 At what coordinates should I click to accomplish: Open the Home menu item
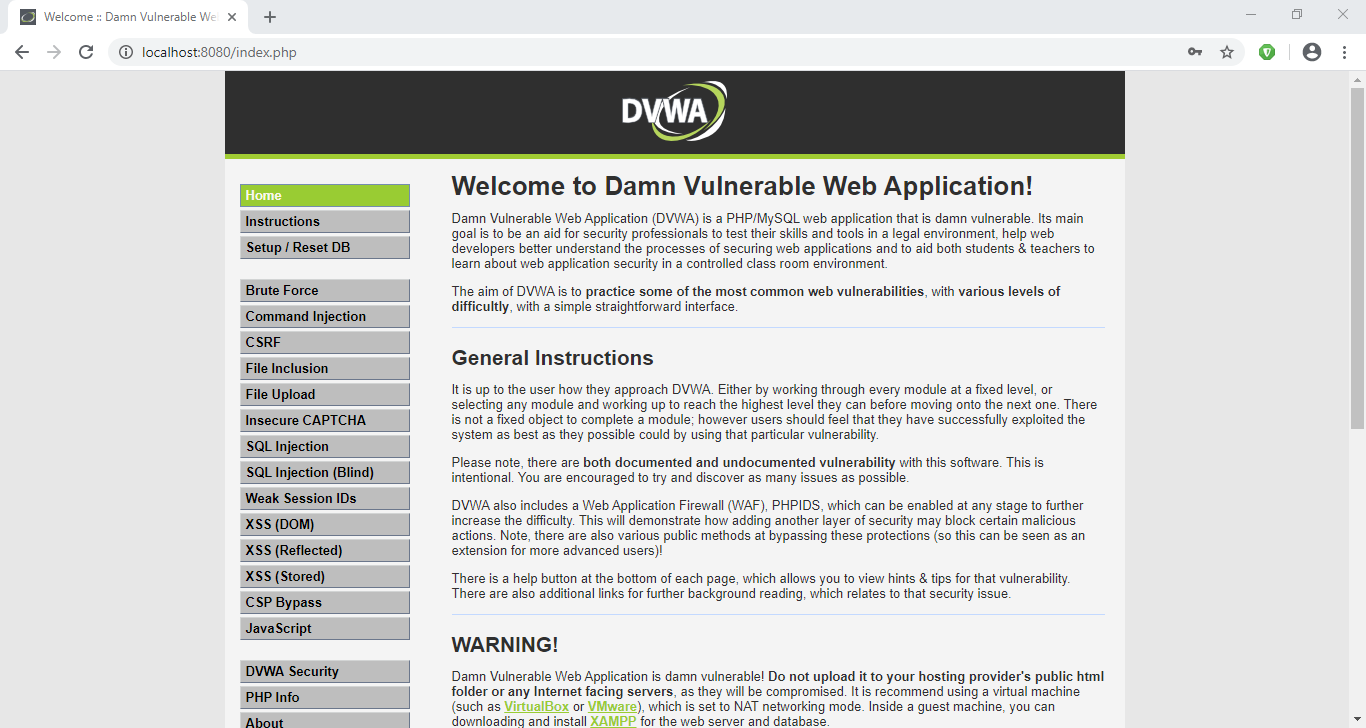[325, 196]
